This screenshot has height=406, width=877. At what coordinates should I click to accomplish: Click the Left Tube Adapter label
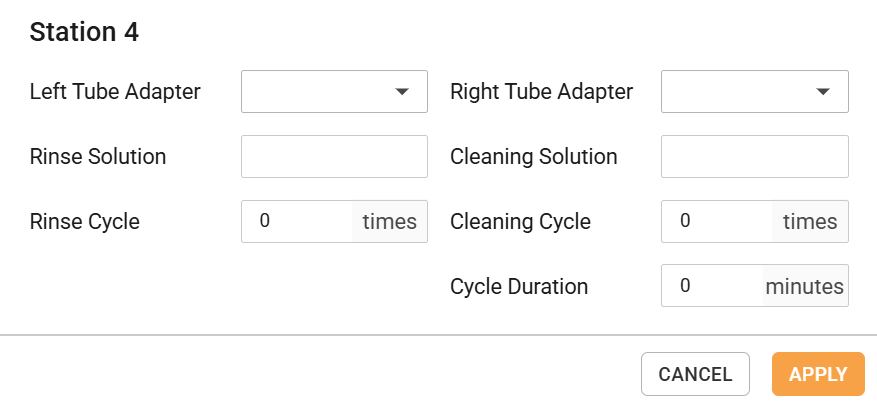click(115, 92)
